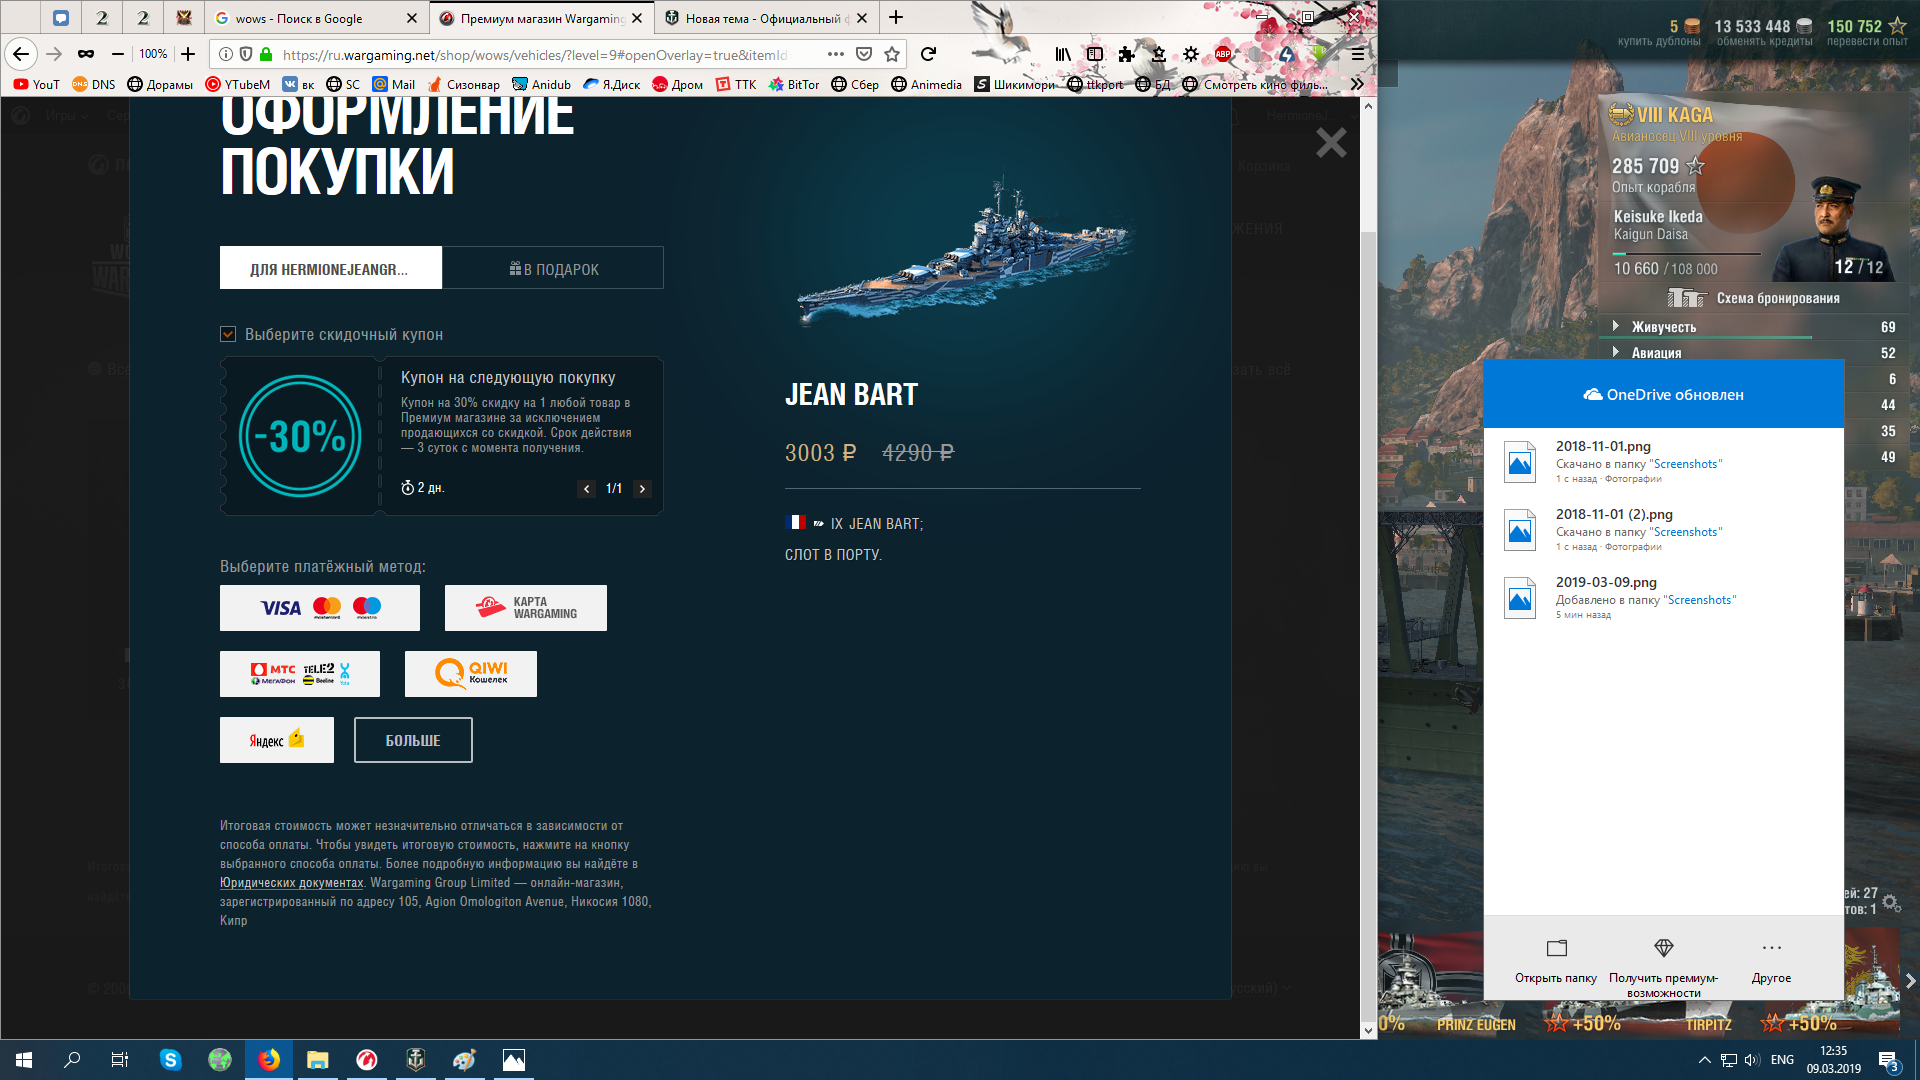
Task: Choose Wargaming card payment method
Action: (526, 608)
